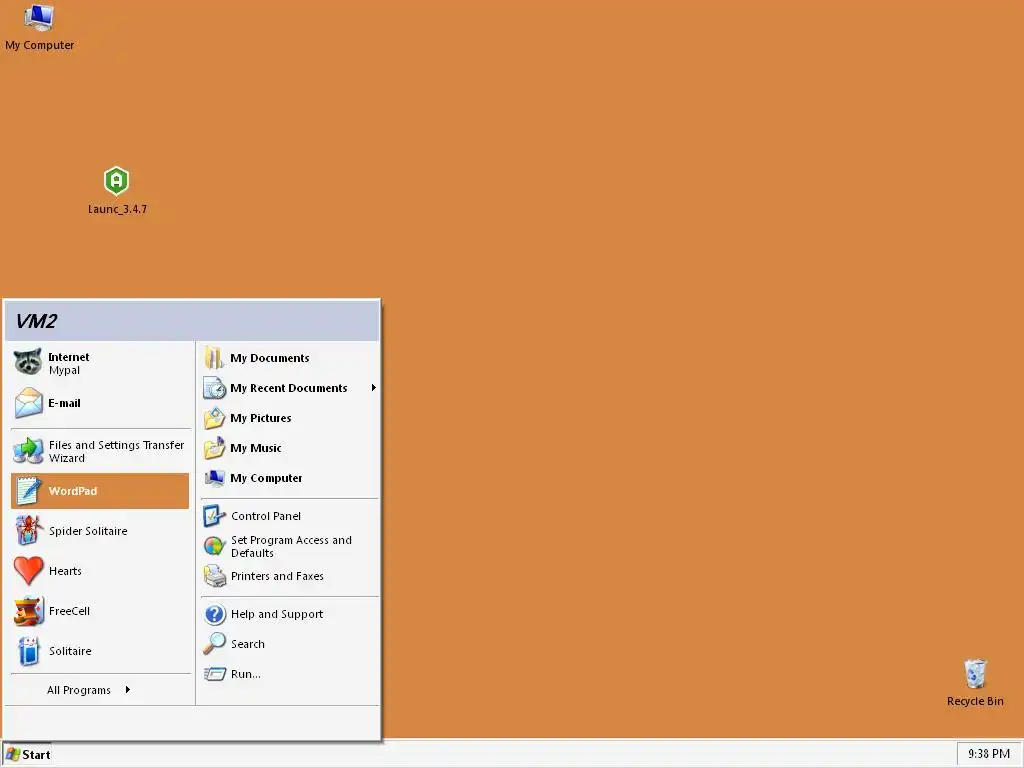Click the Search label text

[248, 644]
